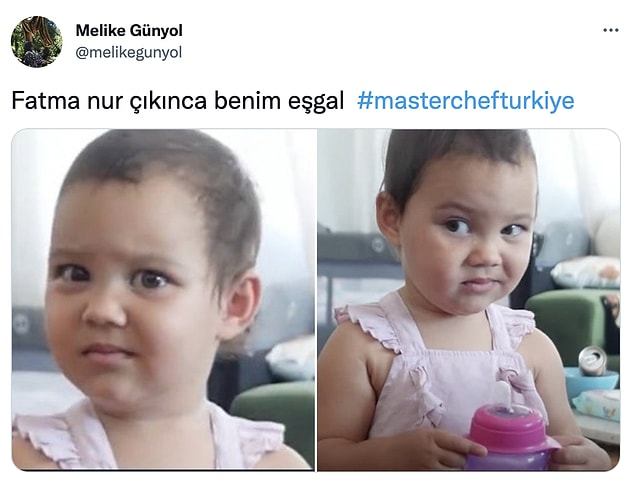Click the ruffled dress strap in right photo

373,324
